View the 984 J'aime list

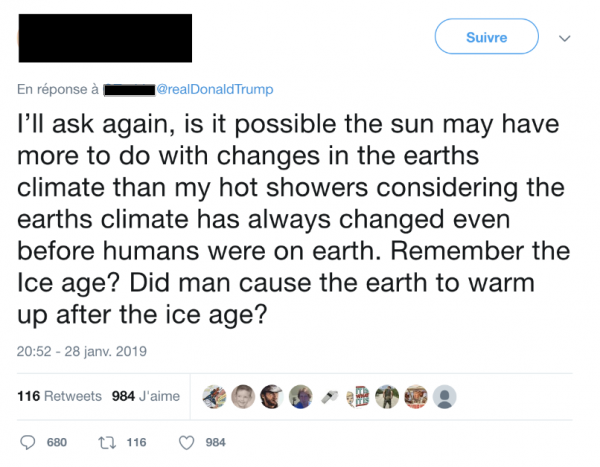click(x=146, y=396)
